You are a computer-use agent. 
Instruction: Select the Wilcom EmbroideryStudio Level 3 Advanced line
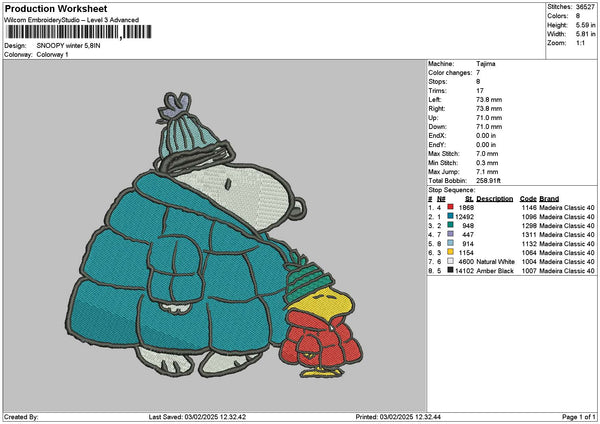coord(72,20)
